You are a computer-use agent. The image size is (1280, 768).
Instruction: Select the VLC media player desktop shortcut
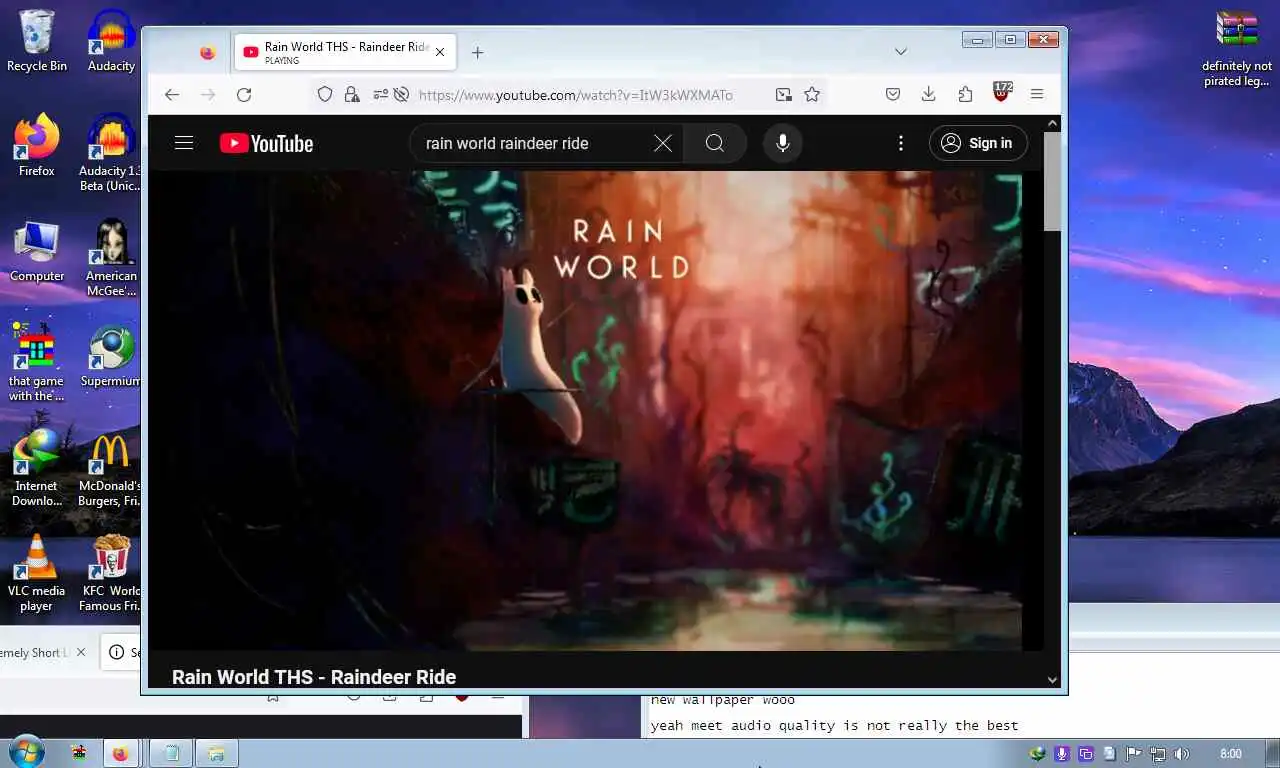37,573
